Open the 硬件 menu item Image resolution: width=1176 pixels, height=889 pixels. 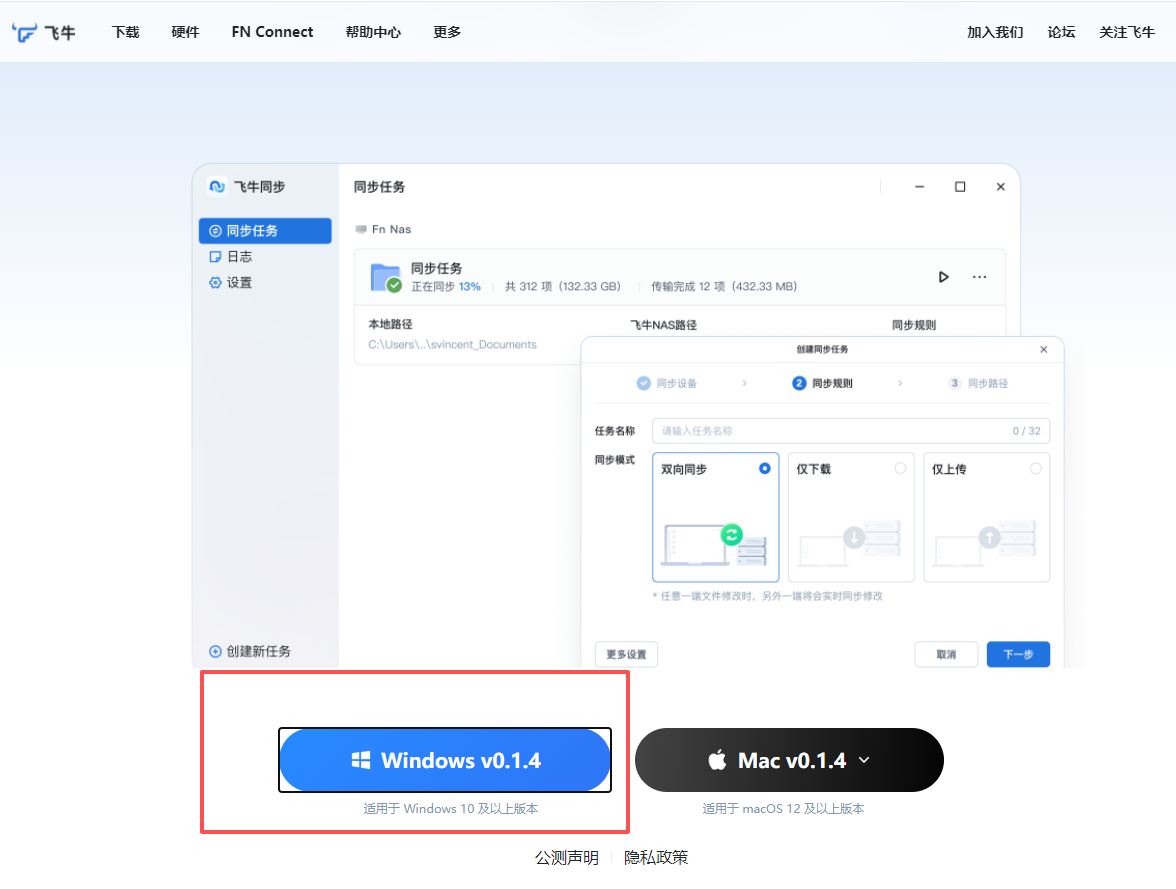(x=185, y=32)
